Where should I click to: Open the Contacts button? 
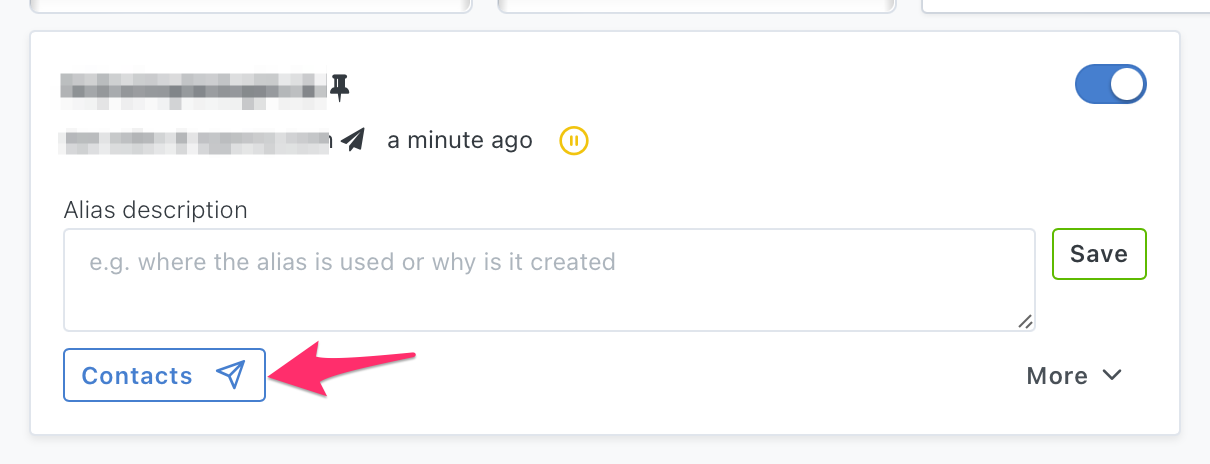pyautogui.click(x=164, y=375)
